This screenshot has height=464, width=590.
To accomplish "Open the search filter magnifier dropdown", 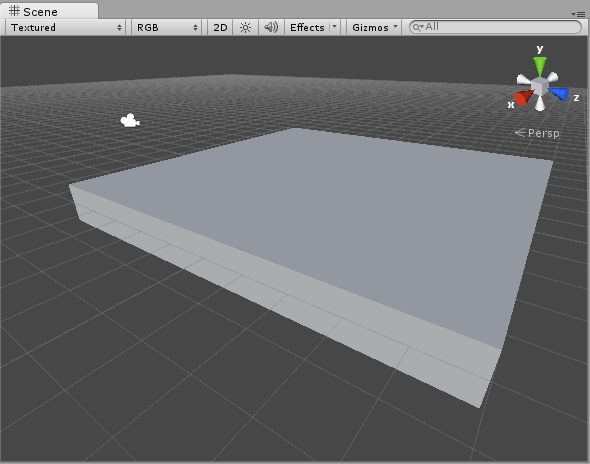I will (418, 27).
